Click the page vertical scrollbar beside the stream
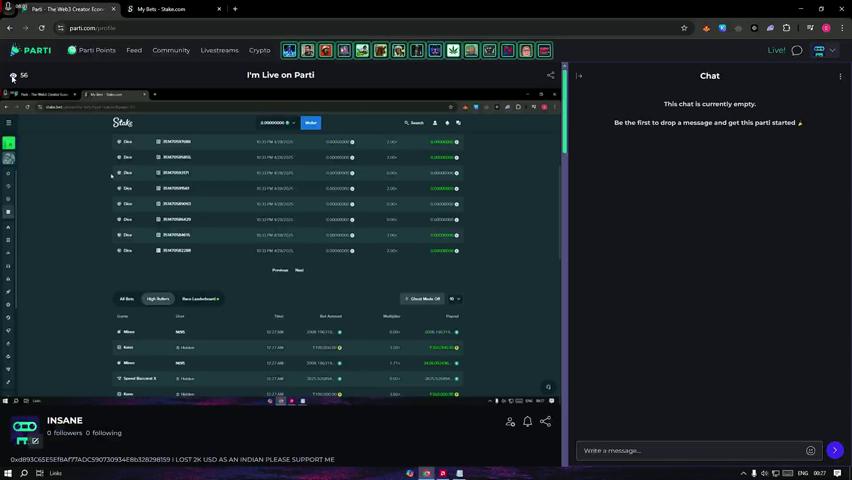The height and width of the screenshot is (480, 852). click(565, 109)
